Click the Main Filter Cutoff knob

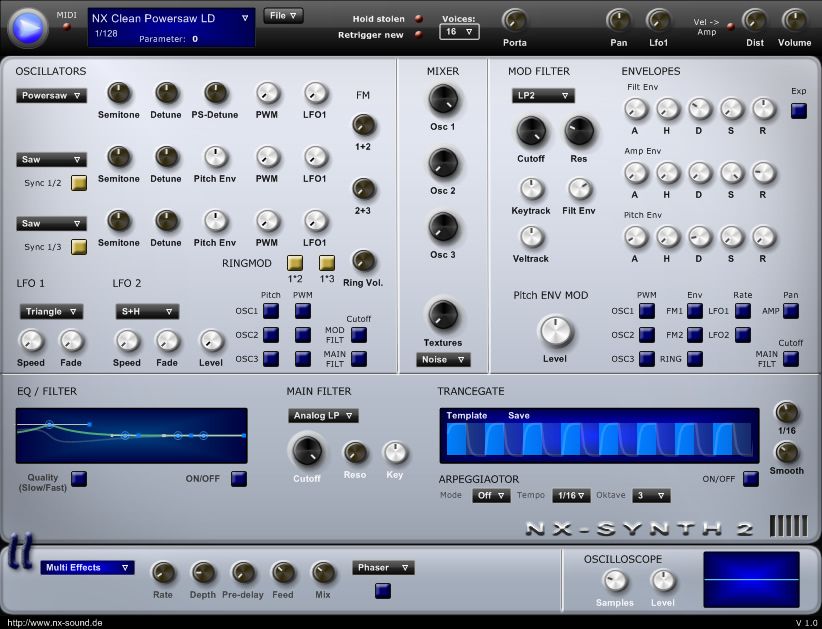[307, 451]
